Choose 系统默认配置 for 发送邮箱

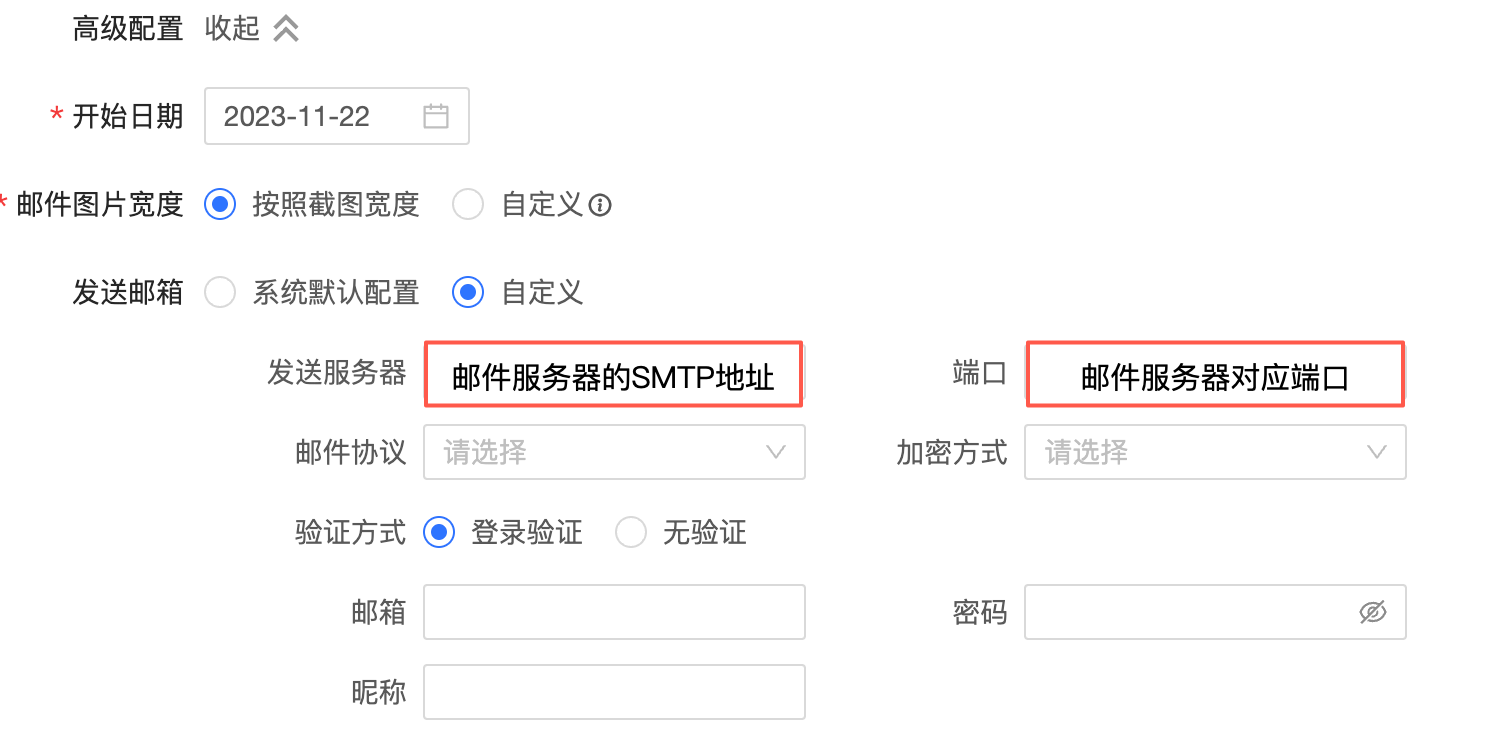point(219,293)
